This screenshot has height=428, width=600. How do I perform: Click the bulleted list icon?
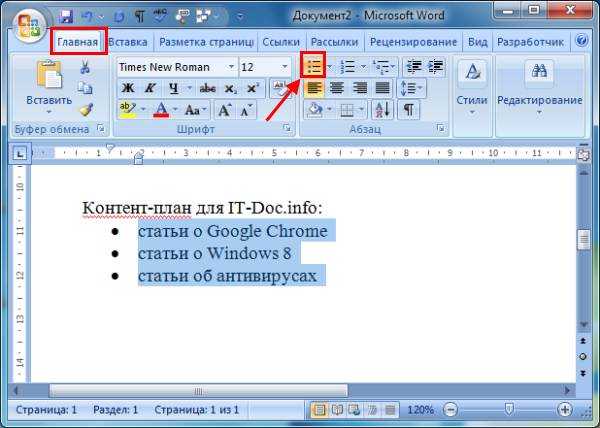[313, 67]
